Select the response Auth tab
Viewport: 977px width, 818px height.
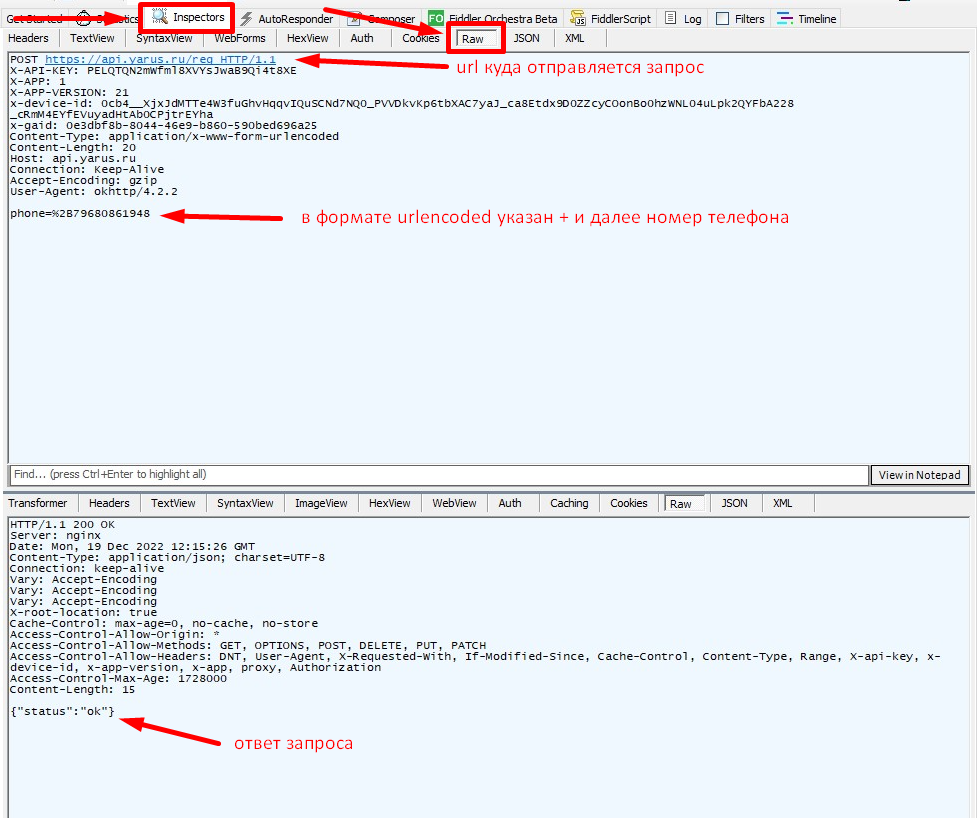pyautogui.click(x=510, y=503)
